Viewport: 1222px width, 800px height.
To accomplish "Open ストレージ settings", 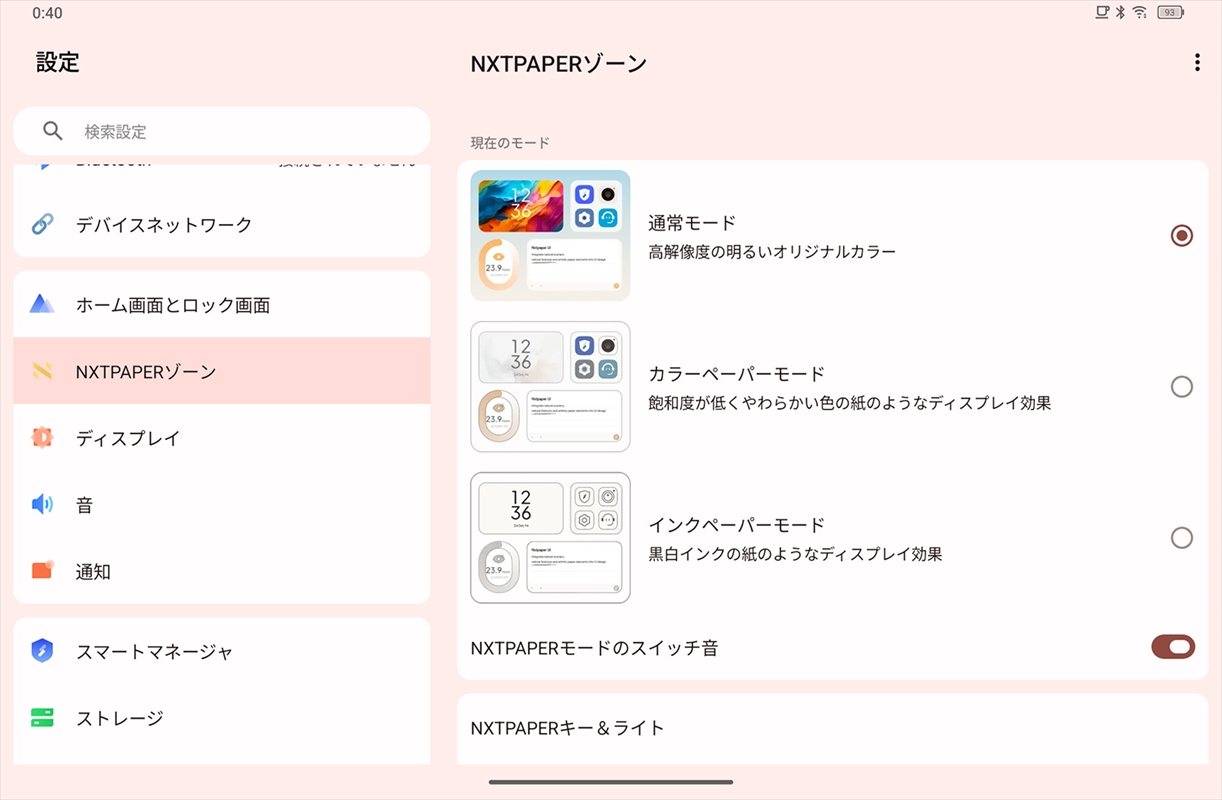I will pyautogui.click(x=222, y=717).
